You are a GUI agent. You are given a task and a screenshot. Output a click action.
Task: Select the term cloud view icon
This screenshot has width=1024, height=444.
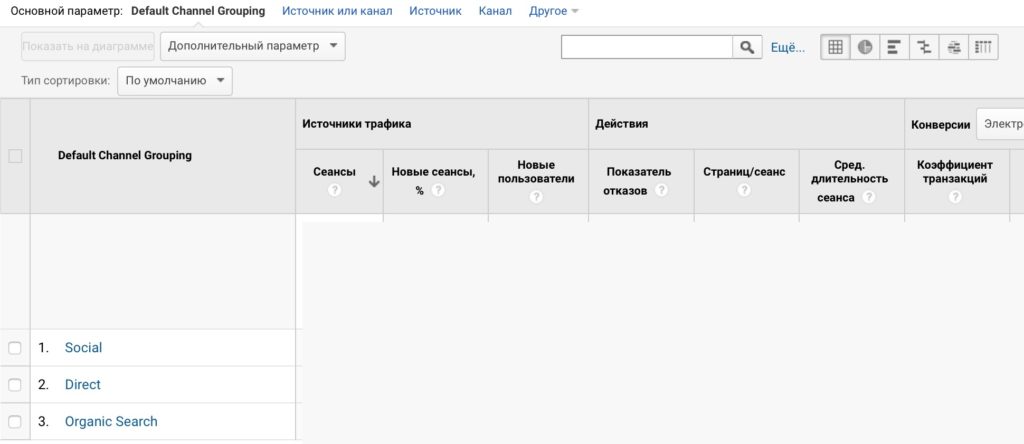point(954,47)
